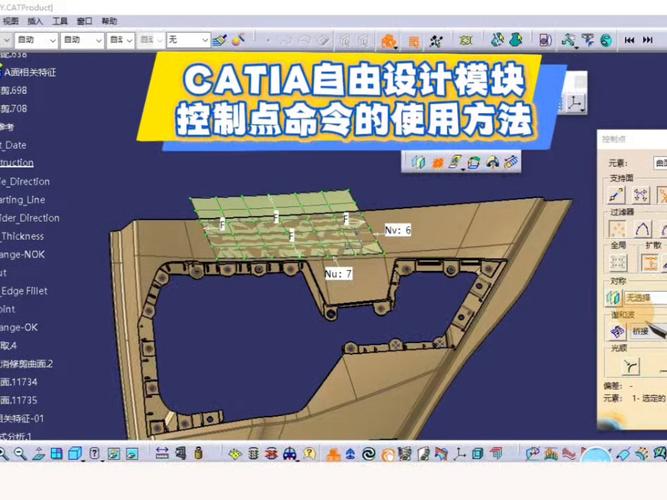Open the 窗口 menu
Viewport: 667px width, 500px height.
pyautogui.click(x=84, y=21)
